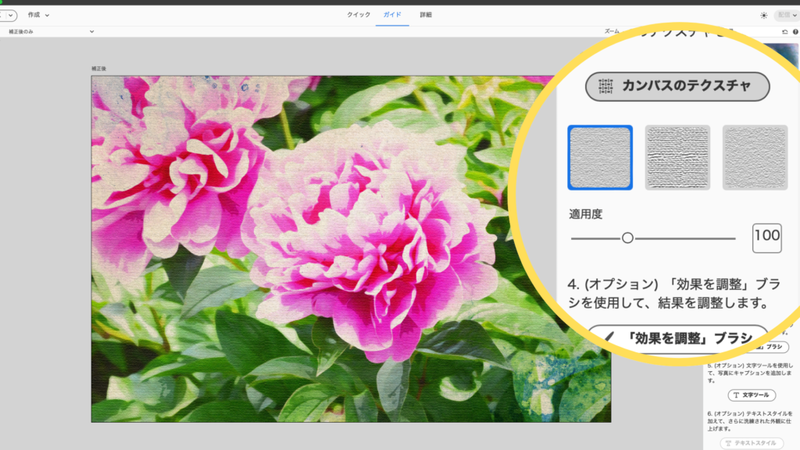Click the open dropdown arrow at top-left
Viewport: 800px width, 450px height.
pos(10,15)
